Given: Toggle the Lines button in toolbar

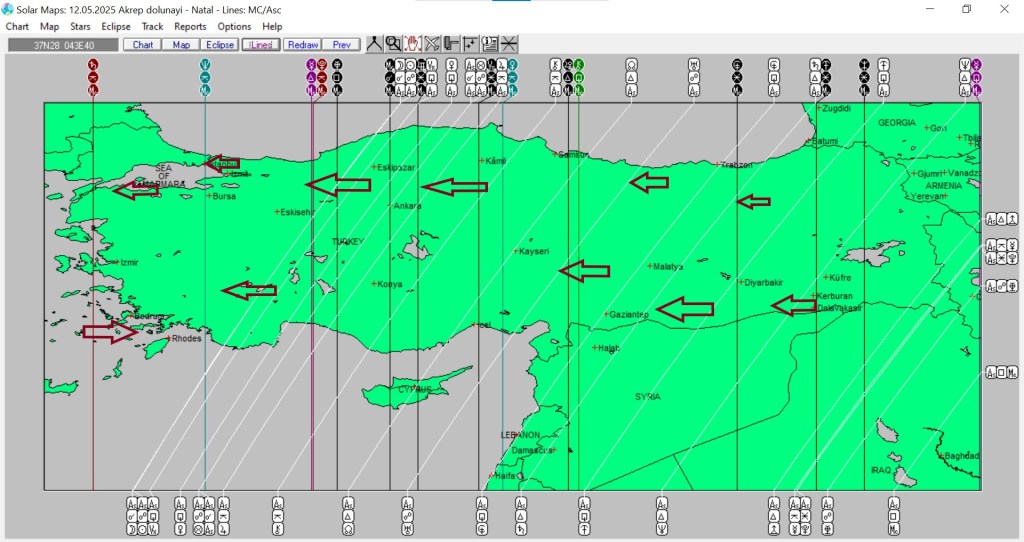Looking at the screenshot, I should pyautogui.click(x=261, y=45).
